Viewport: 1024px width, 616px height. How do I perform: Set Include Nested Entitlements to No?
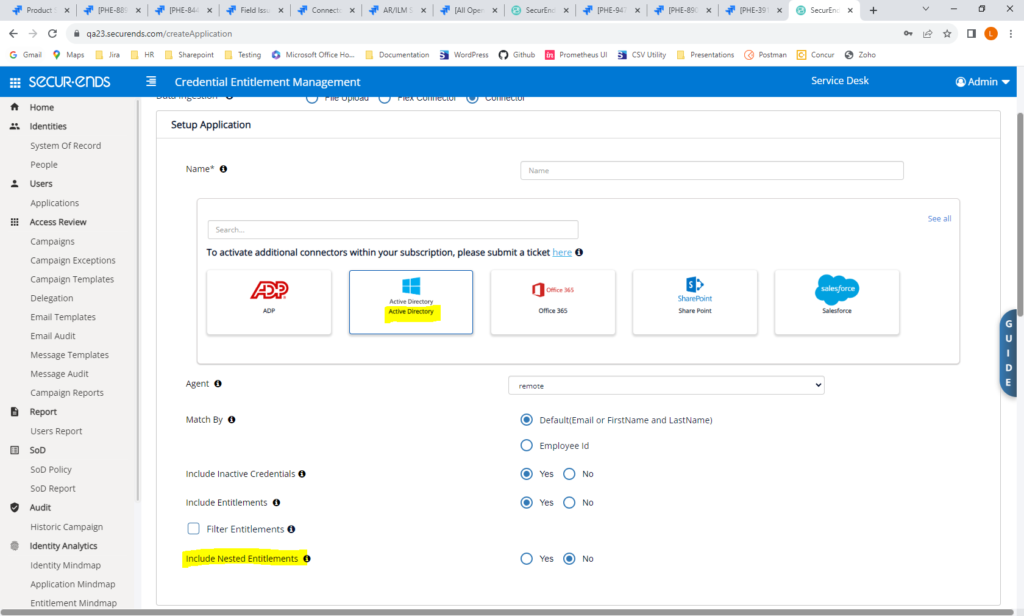(x=569, y=559)
